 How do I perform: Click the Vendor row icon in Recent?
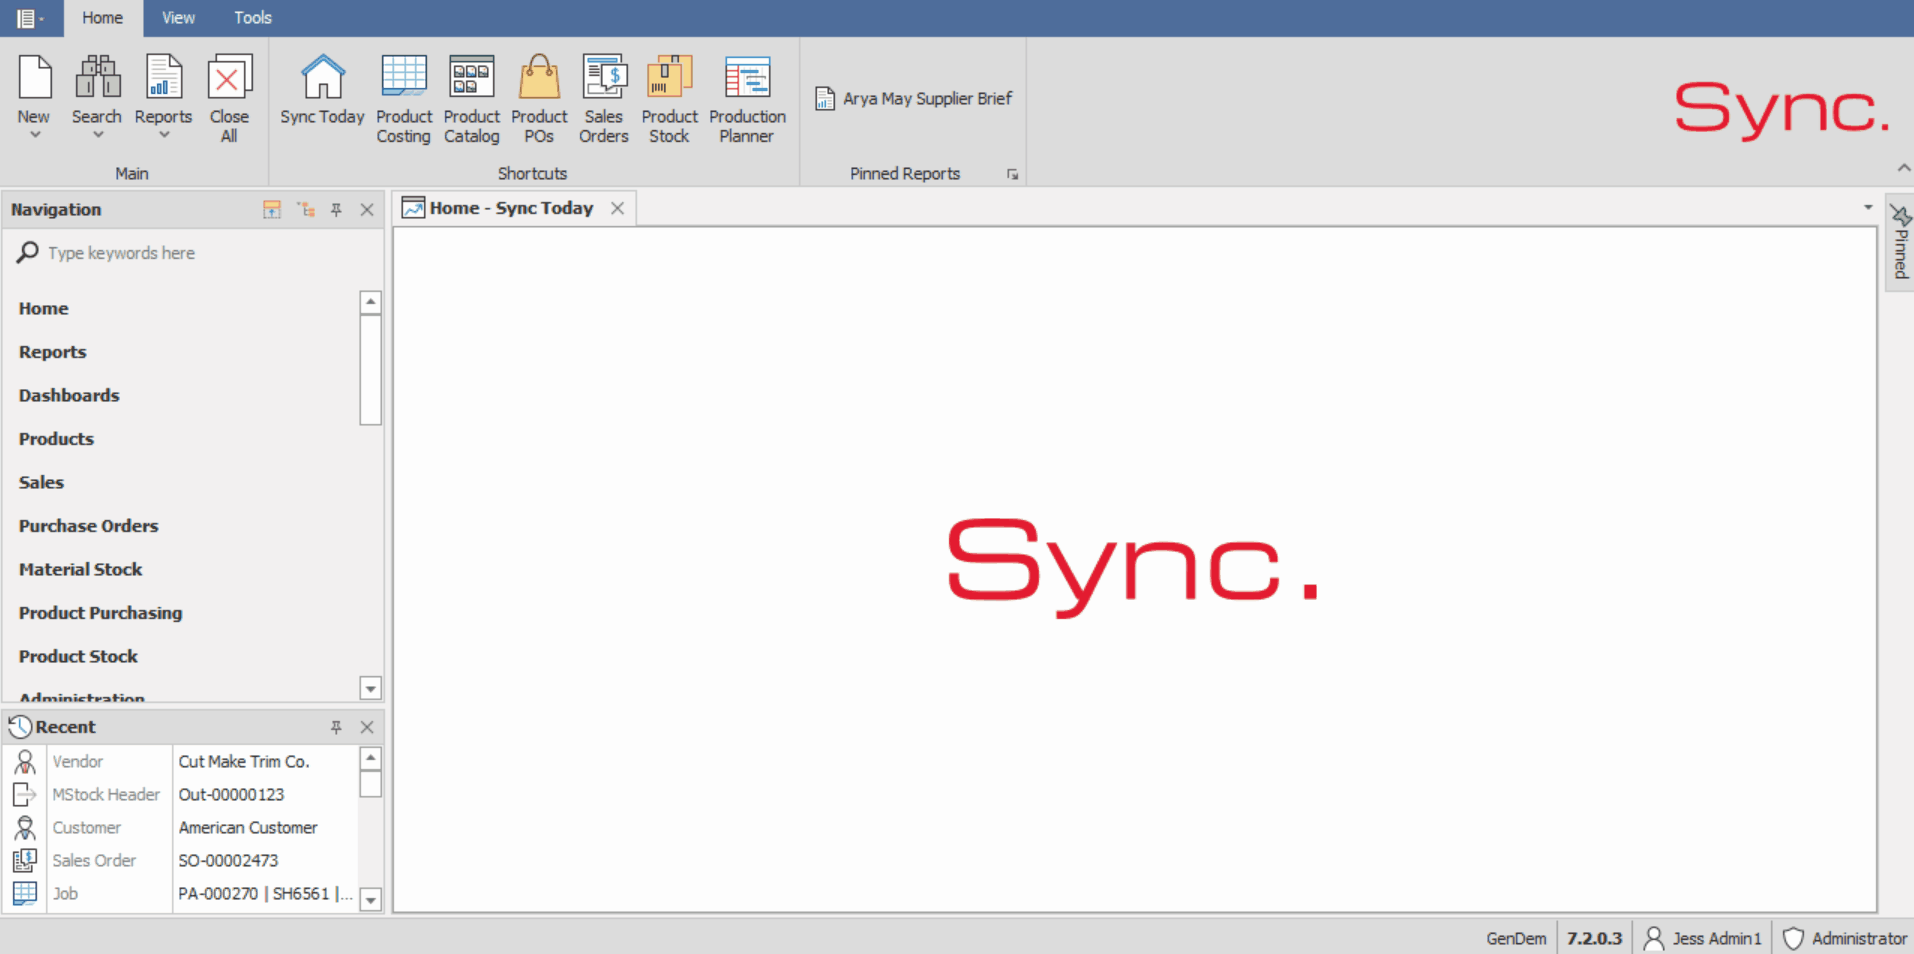[x=25, y=761]
